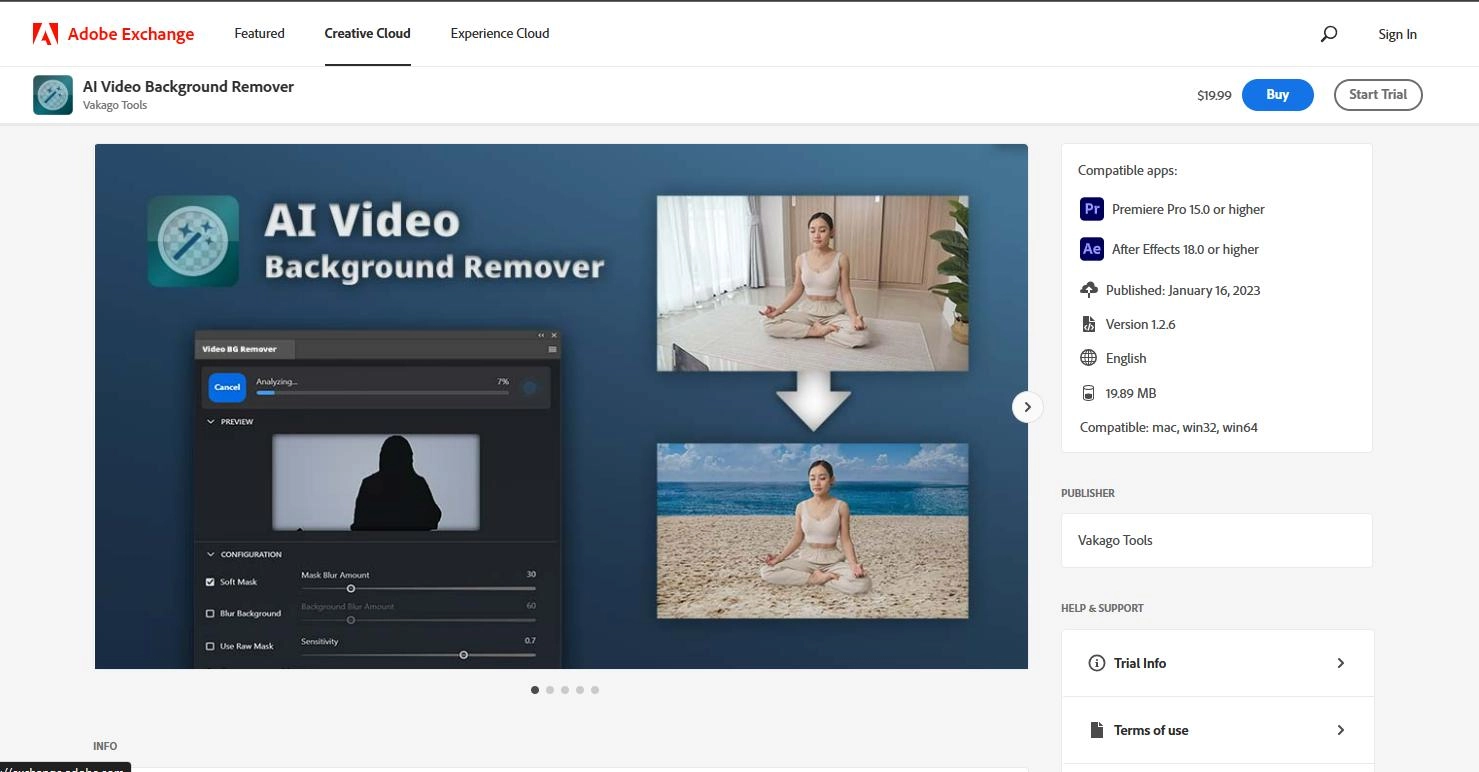Click 'Premiere Pro 15.0 or higher' text
Viewport: 1479px width, 772px height.
tap(1188, 209)
